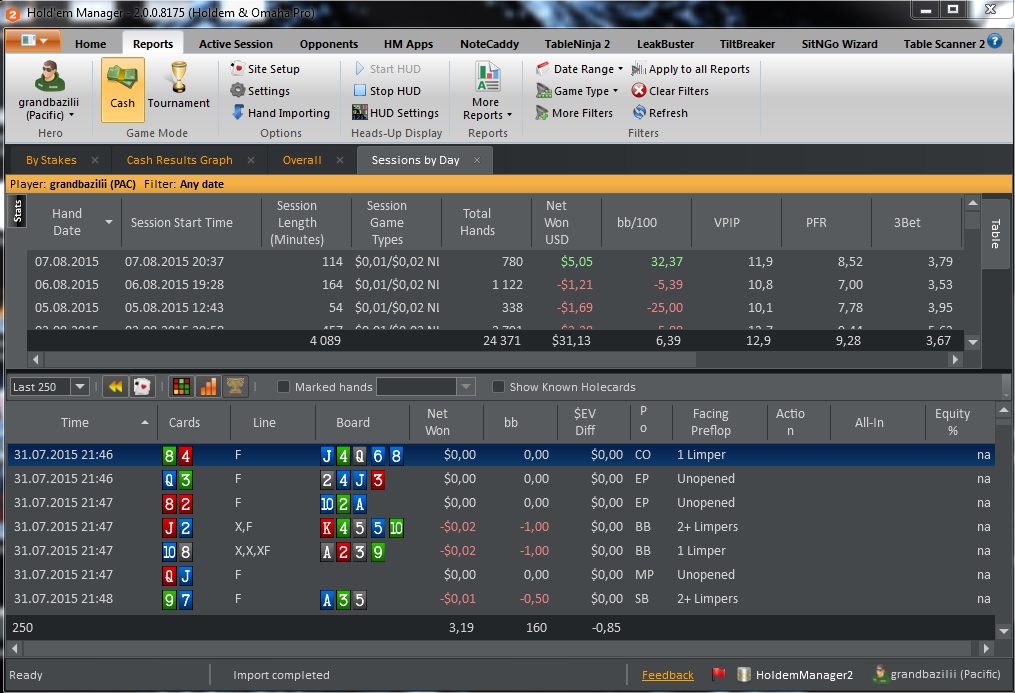The width and height of the screenshot is (1015, 693).
Task: Open Site Setup options
Action: coord(265,69)
